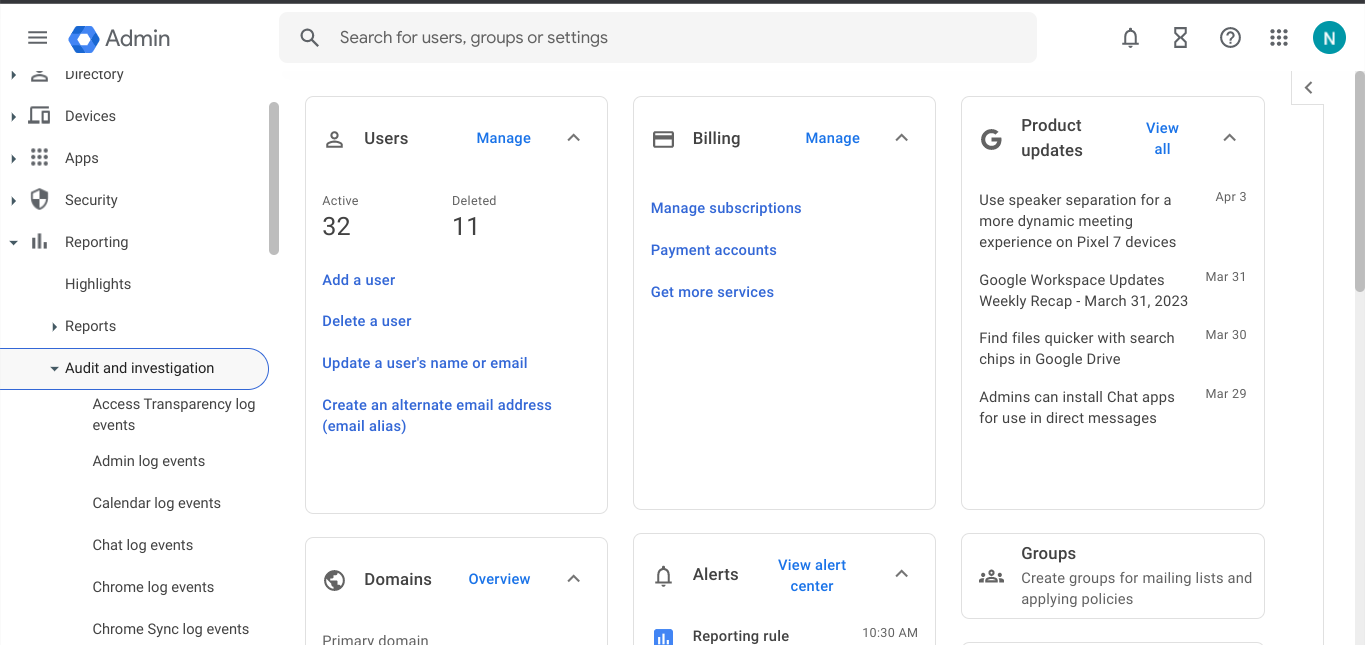This screenshot has width=1365, height=645.
Task: Expand the Reports sub-tree arrow
Action: coord(54,327)
